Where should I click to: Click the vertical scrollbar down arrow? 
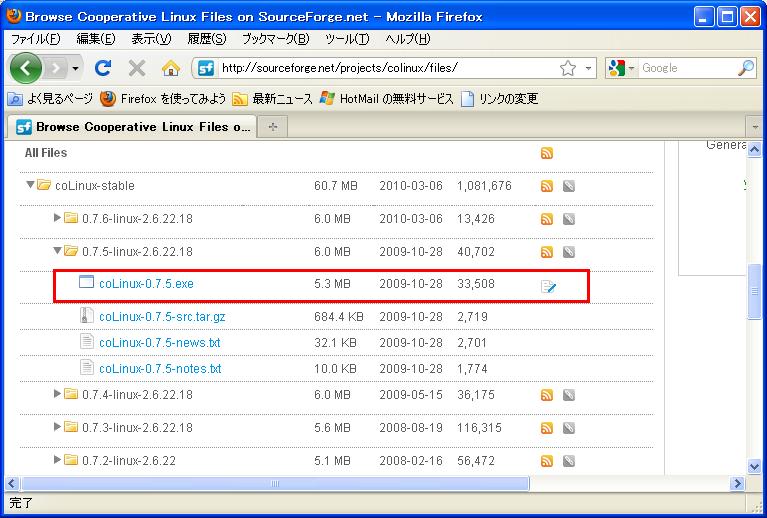[754, 466]
